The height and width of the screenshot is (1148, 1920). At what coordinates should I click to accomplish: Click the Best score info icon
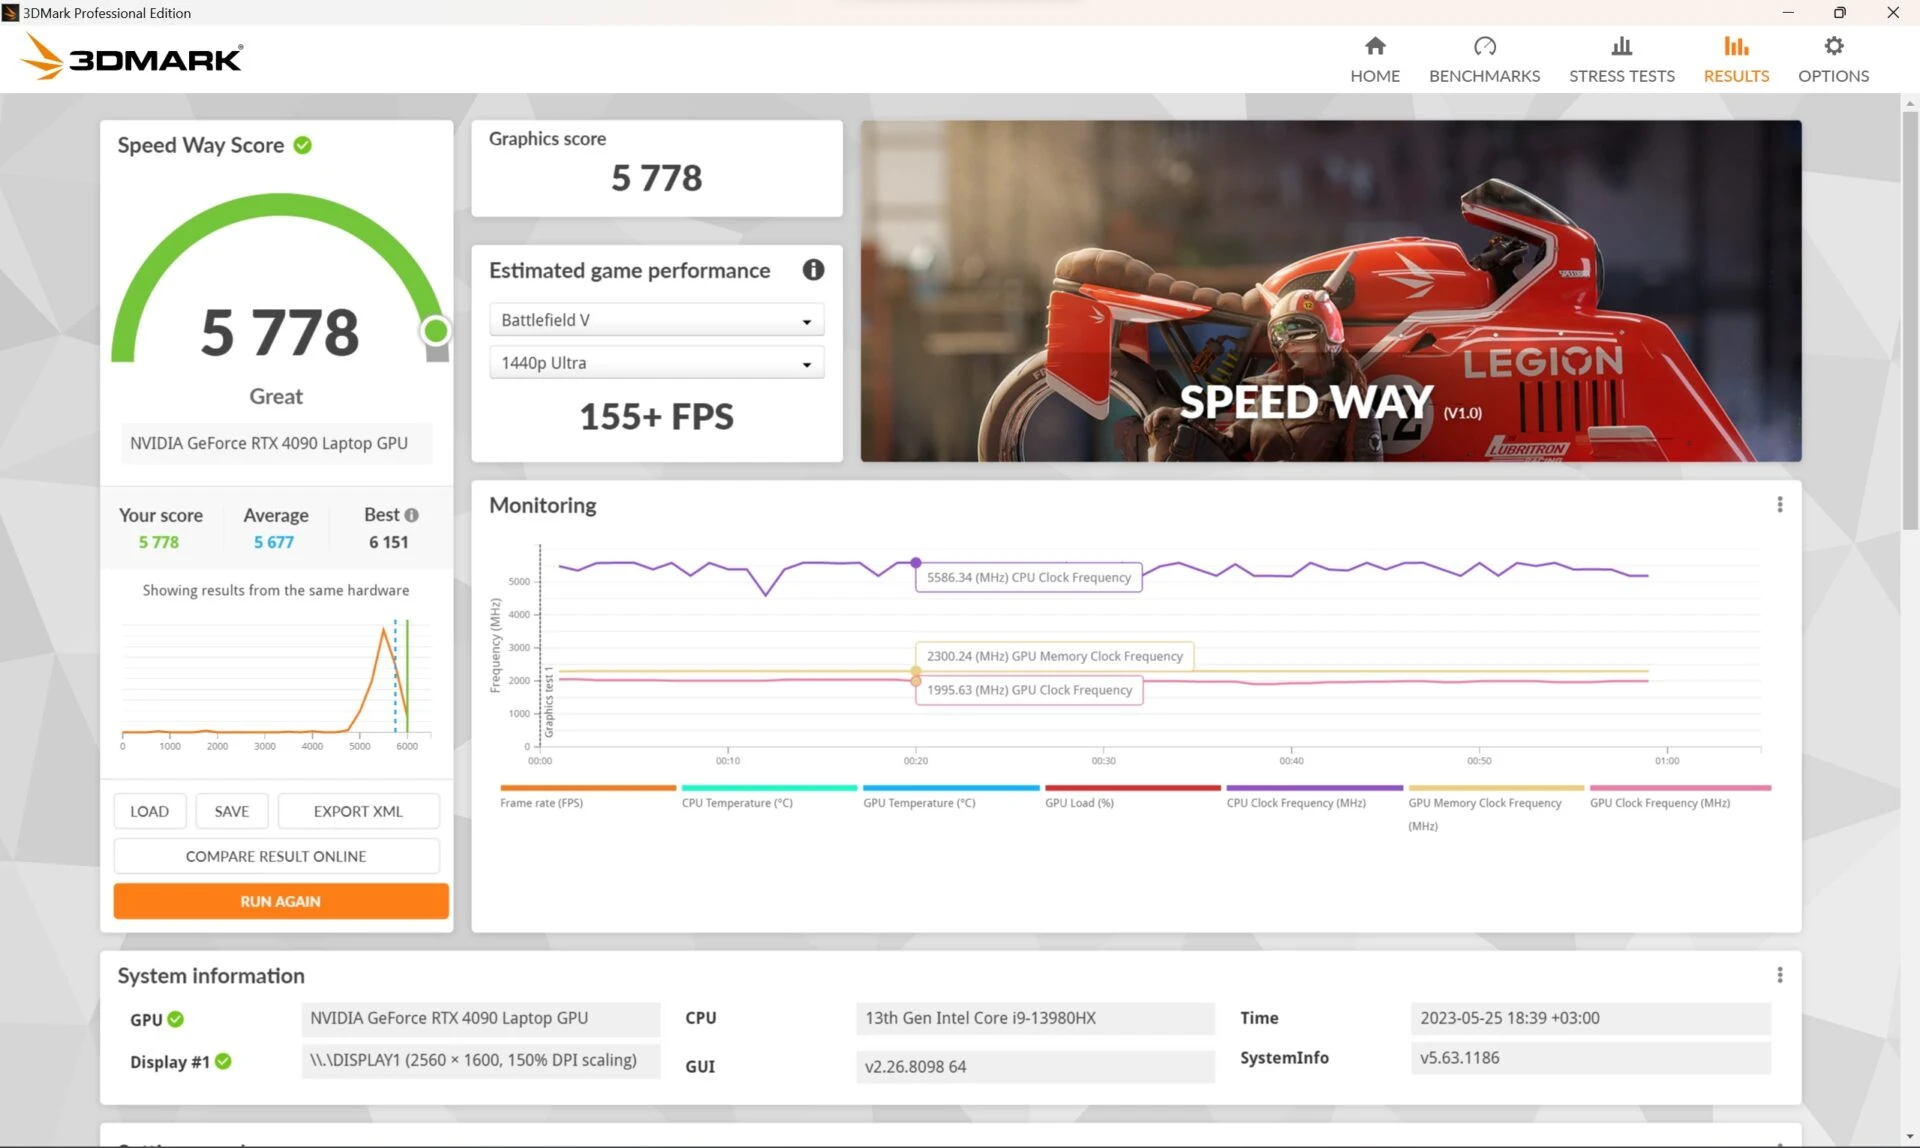(411, 515)
